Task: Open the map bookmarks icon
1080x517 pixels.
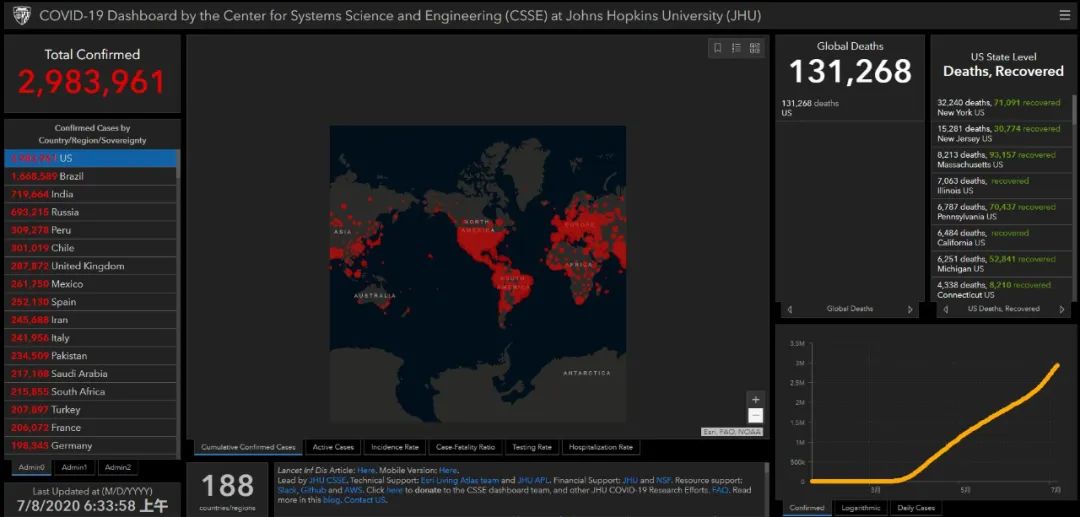Action: (718, 48)
